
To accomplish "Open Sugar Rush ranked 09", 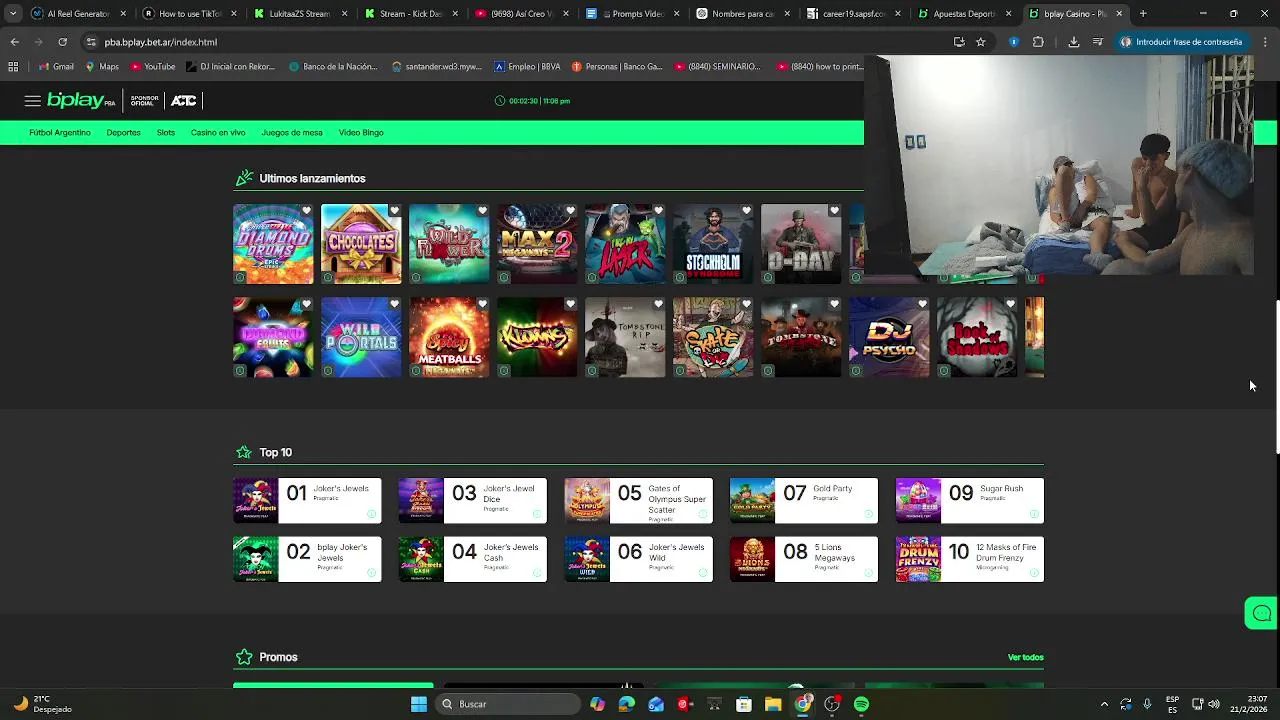I will click(969, 500).
